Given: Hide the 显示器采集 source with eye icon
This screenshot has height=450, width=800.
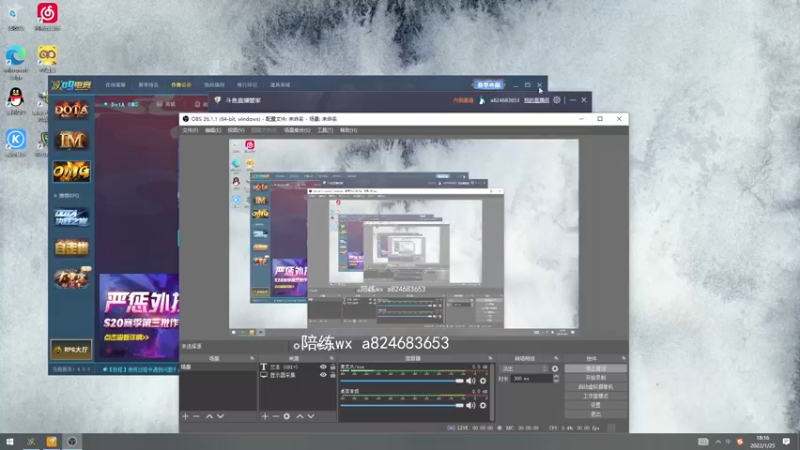Looking at the screenshot, I should tap(323, 375).
